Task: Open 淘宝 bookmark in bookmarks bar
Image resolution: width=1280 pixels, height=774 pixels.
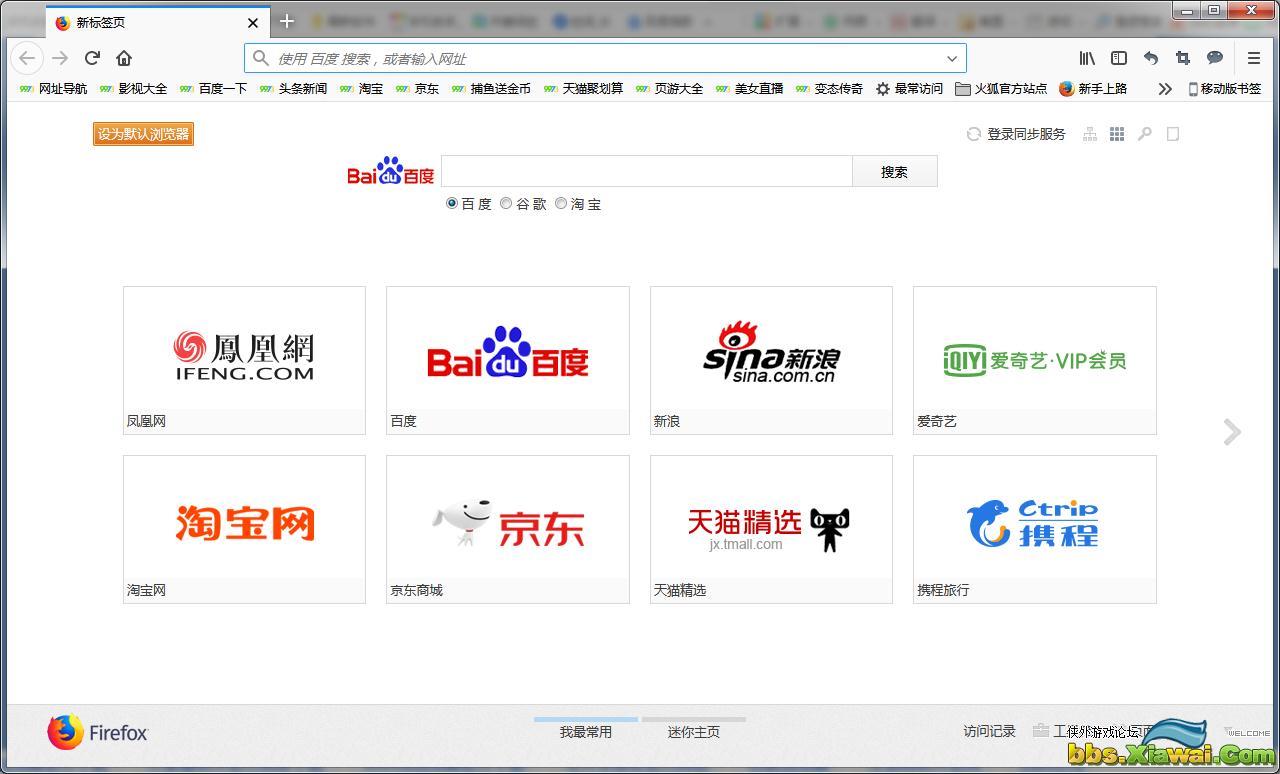Action: click(x=362, y=89)
